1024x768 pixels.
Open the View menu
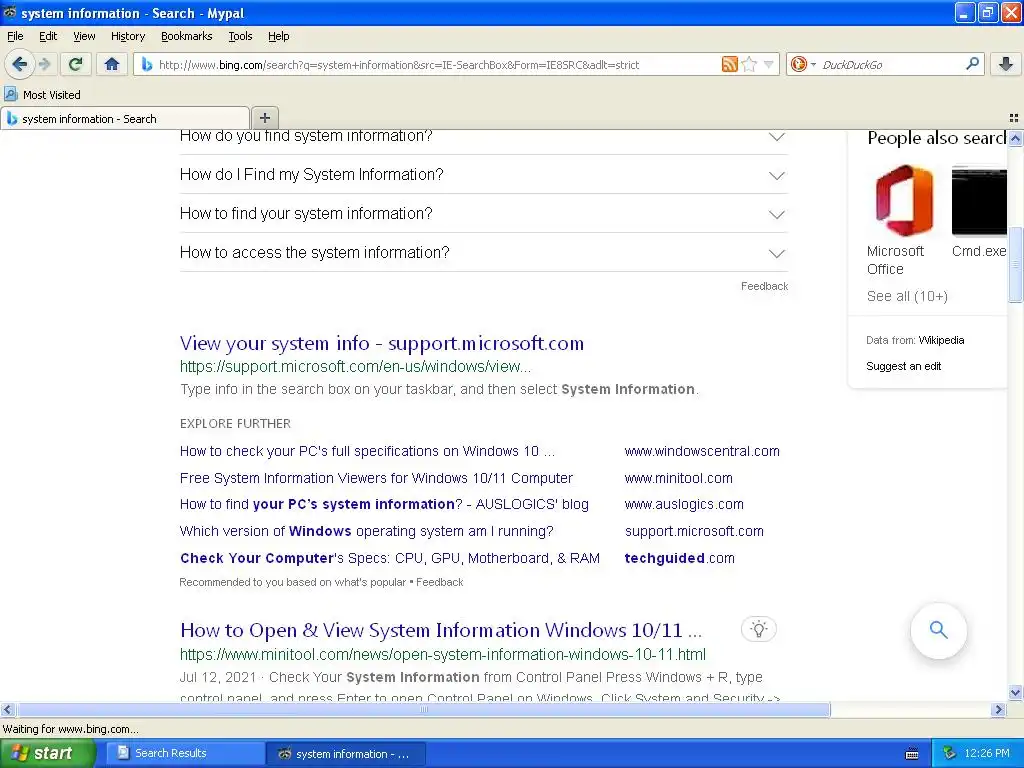[84, 37]
